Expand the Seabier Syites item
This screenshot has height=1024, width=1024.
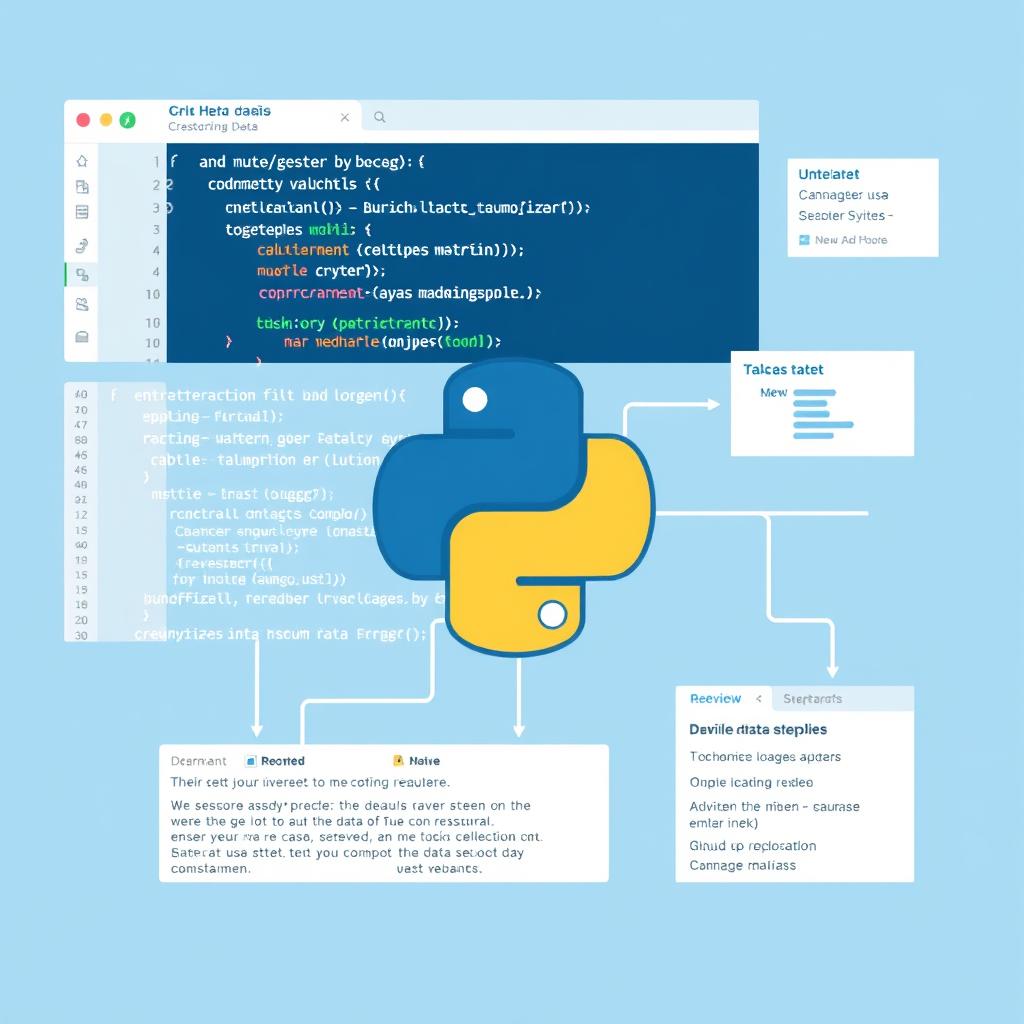[845, 216]
